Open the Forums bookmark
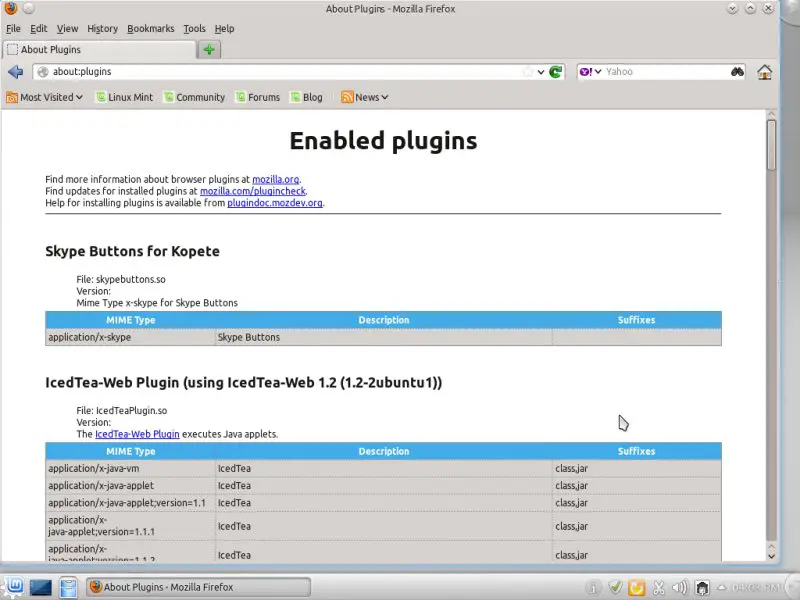 258,97
